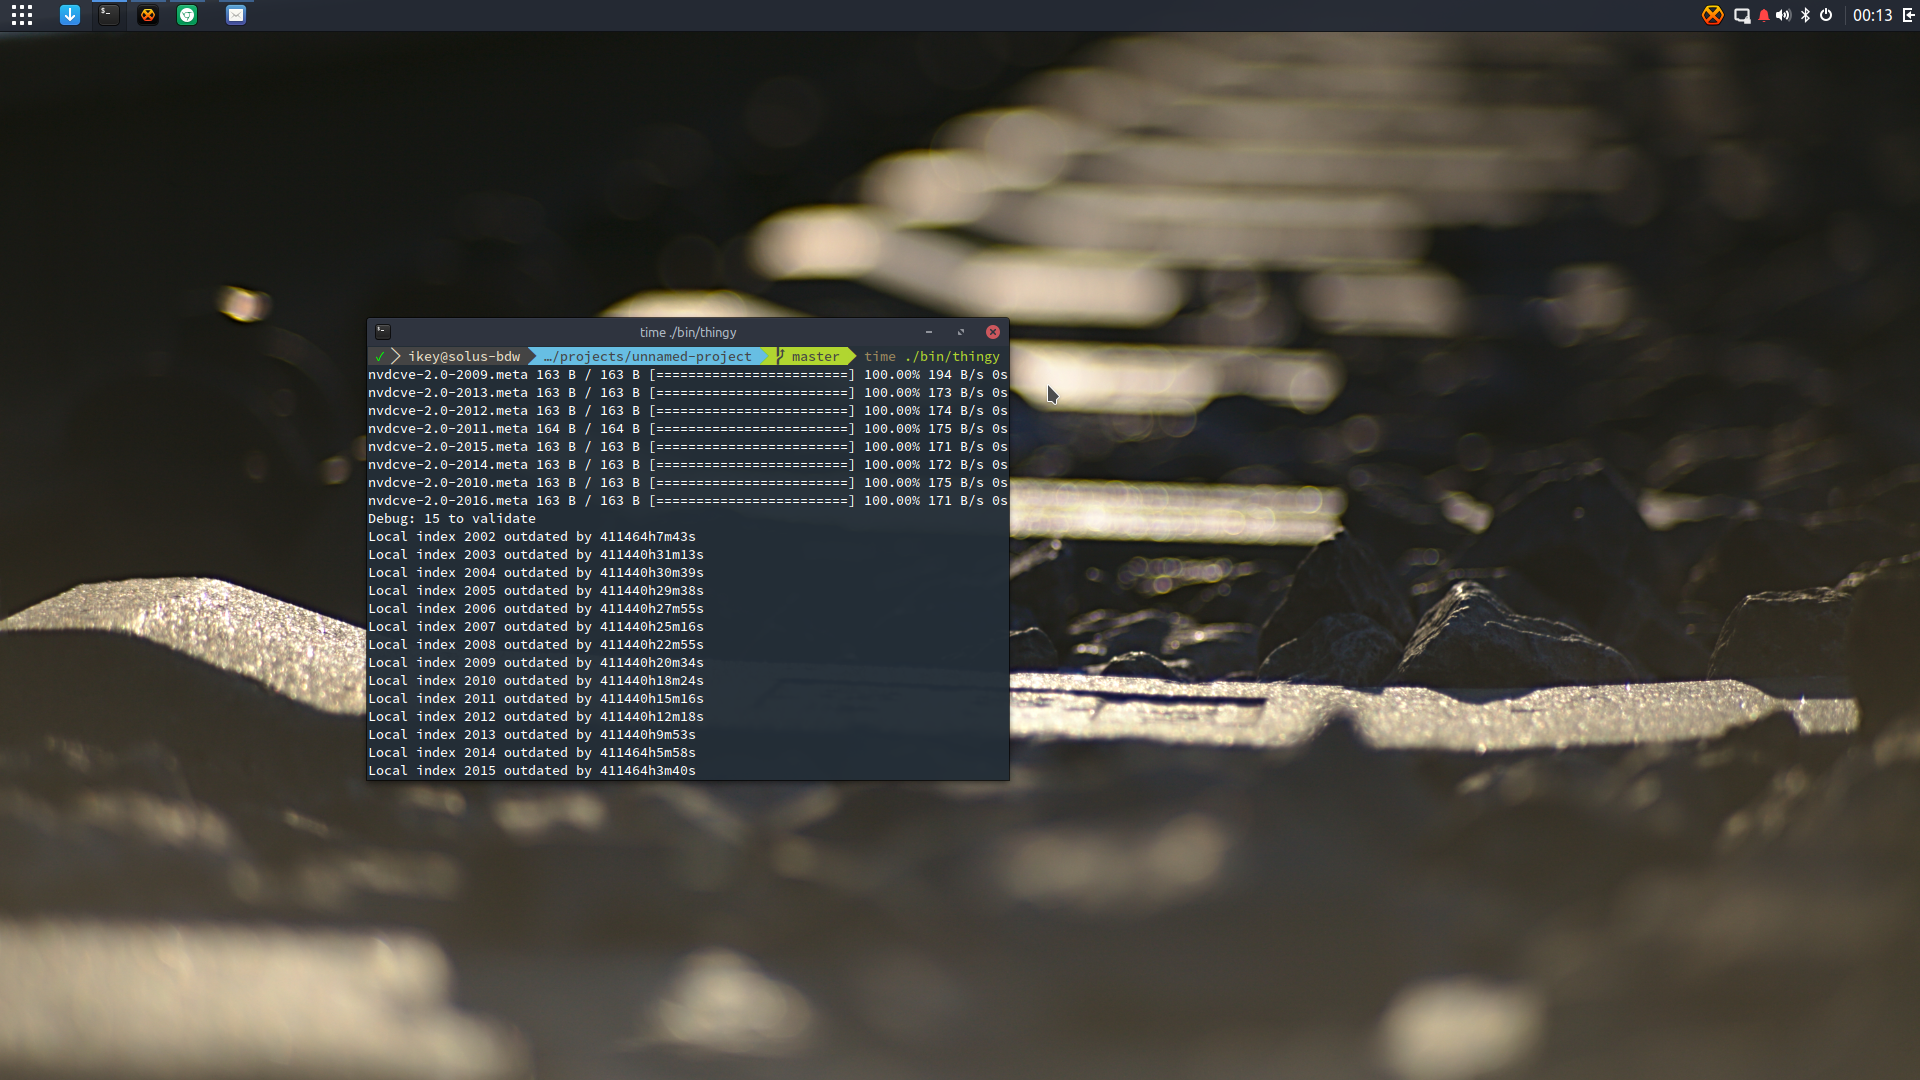Click 'Local index 2003 outdated' line
Viewport: 1920px width, 1080px height.
click(x=536, y=555)
